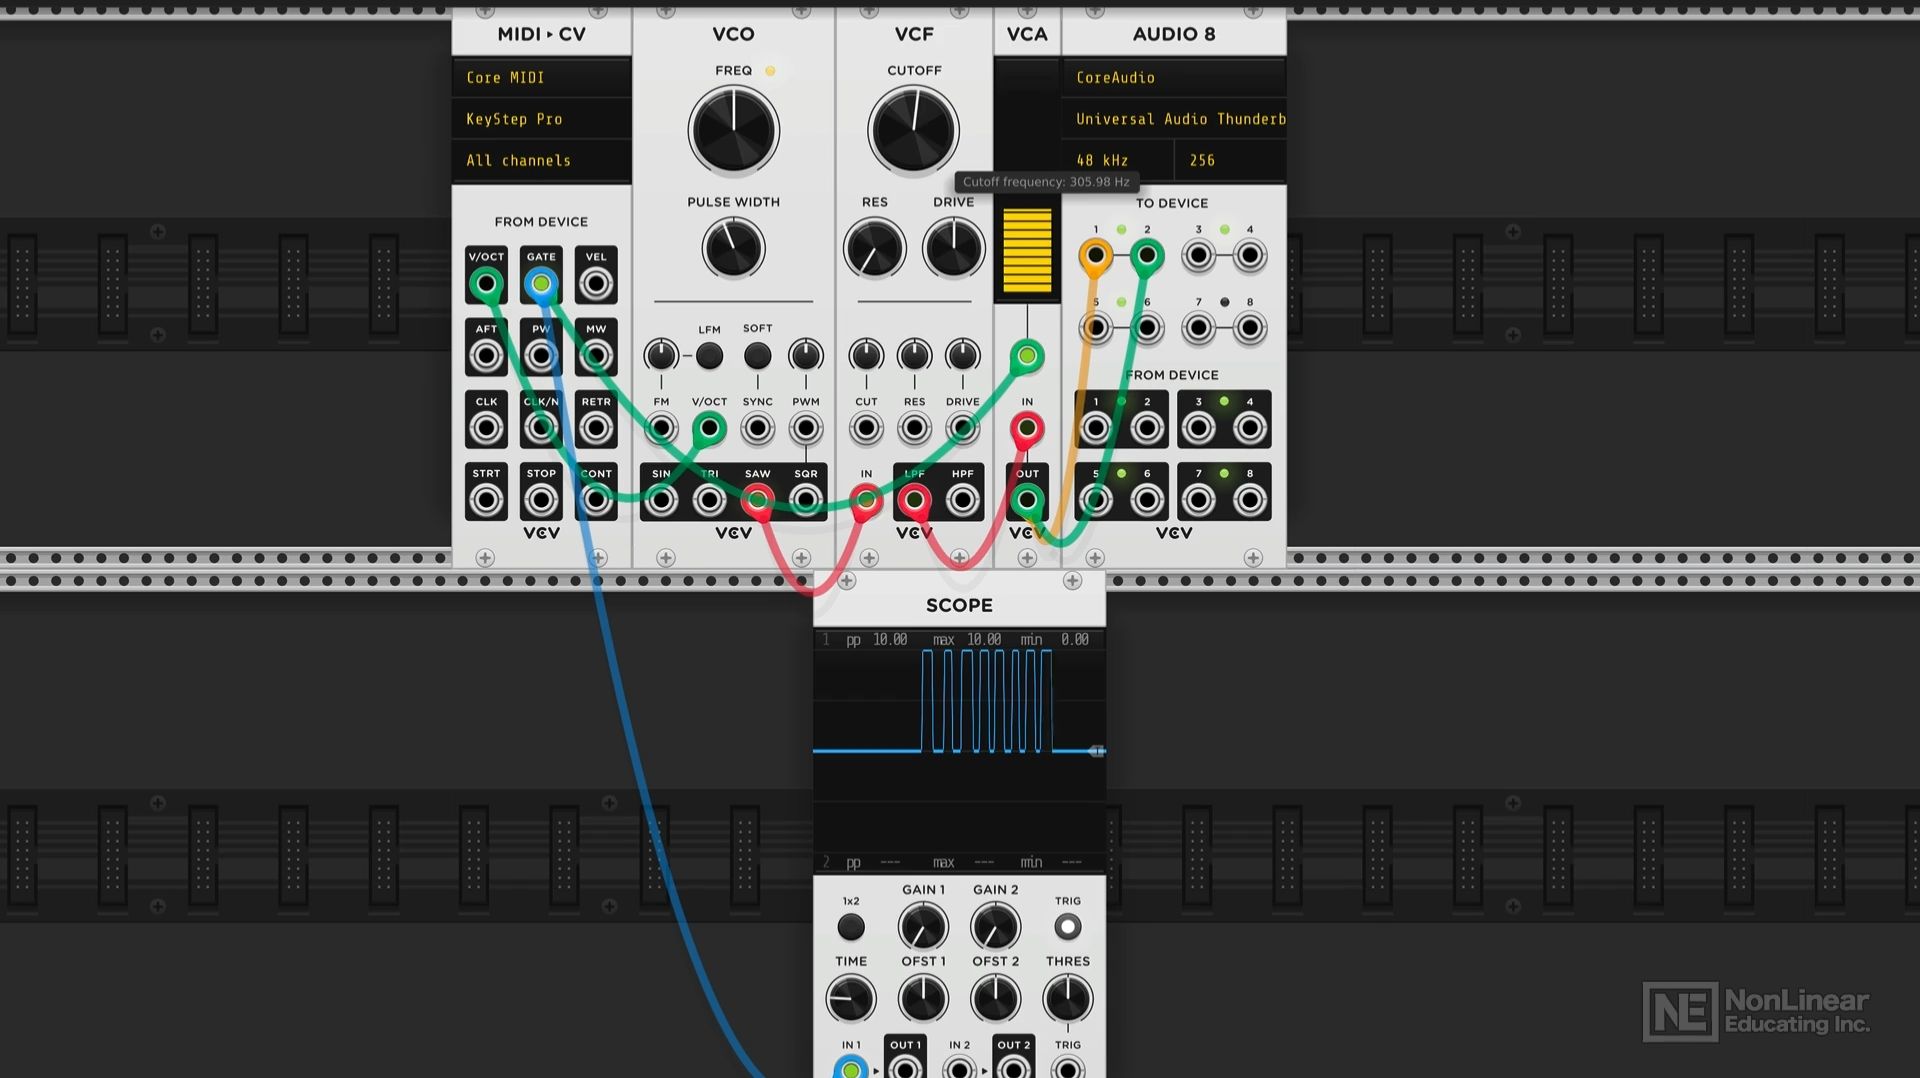Click the large VCF DRIVE knob

(954, 249)
